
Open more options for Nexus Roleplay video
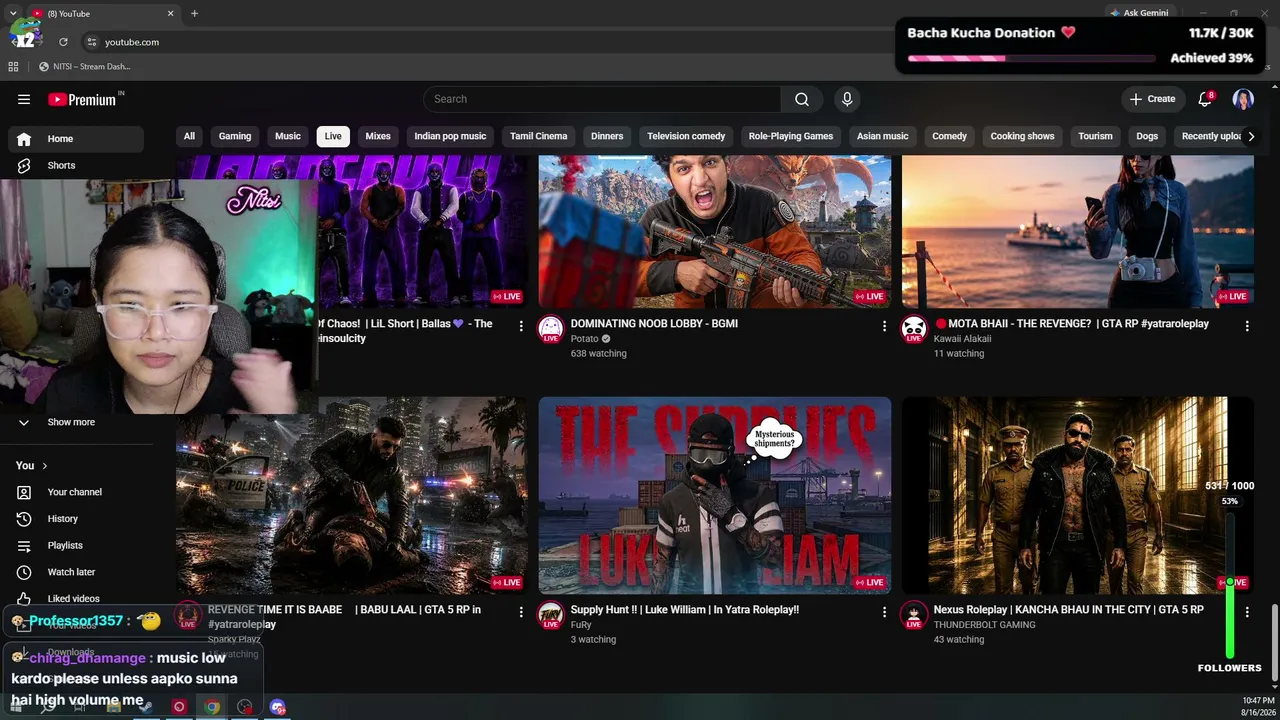pos(1247,611)
